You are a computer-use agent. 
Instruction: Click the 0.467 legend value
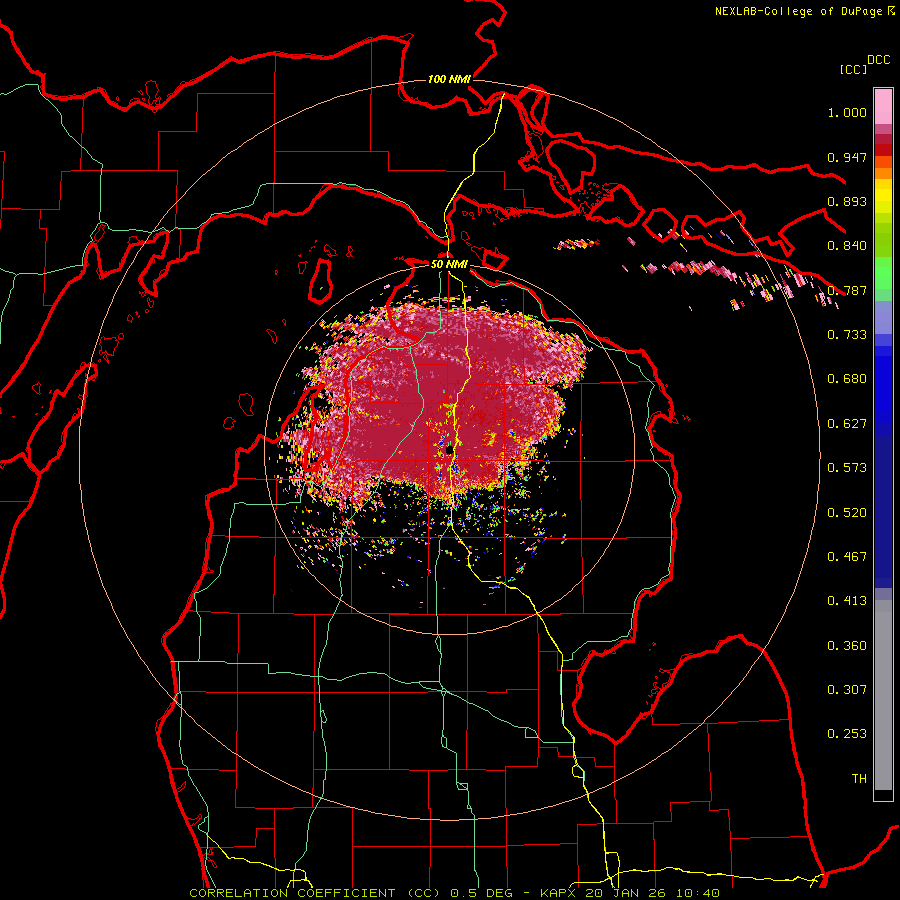click(x=847, y=557)
